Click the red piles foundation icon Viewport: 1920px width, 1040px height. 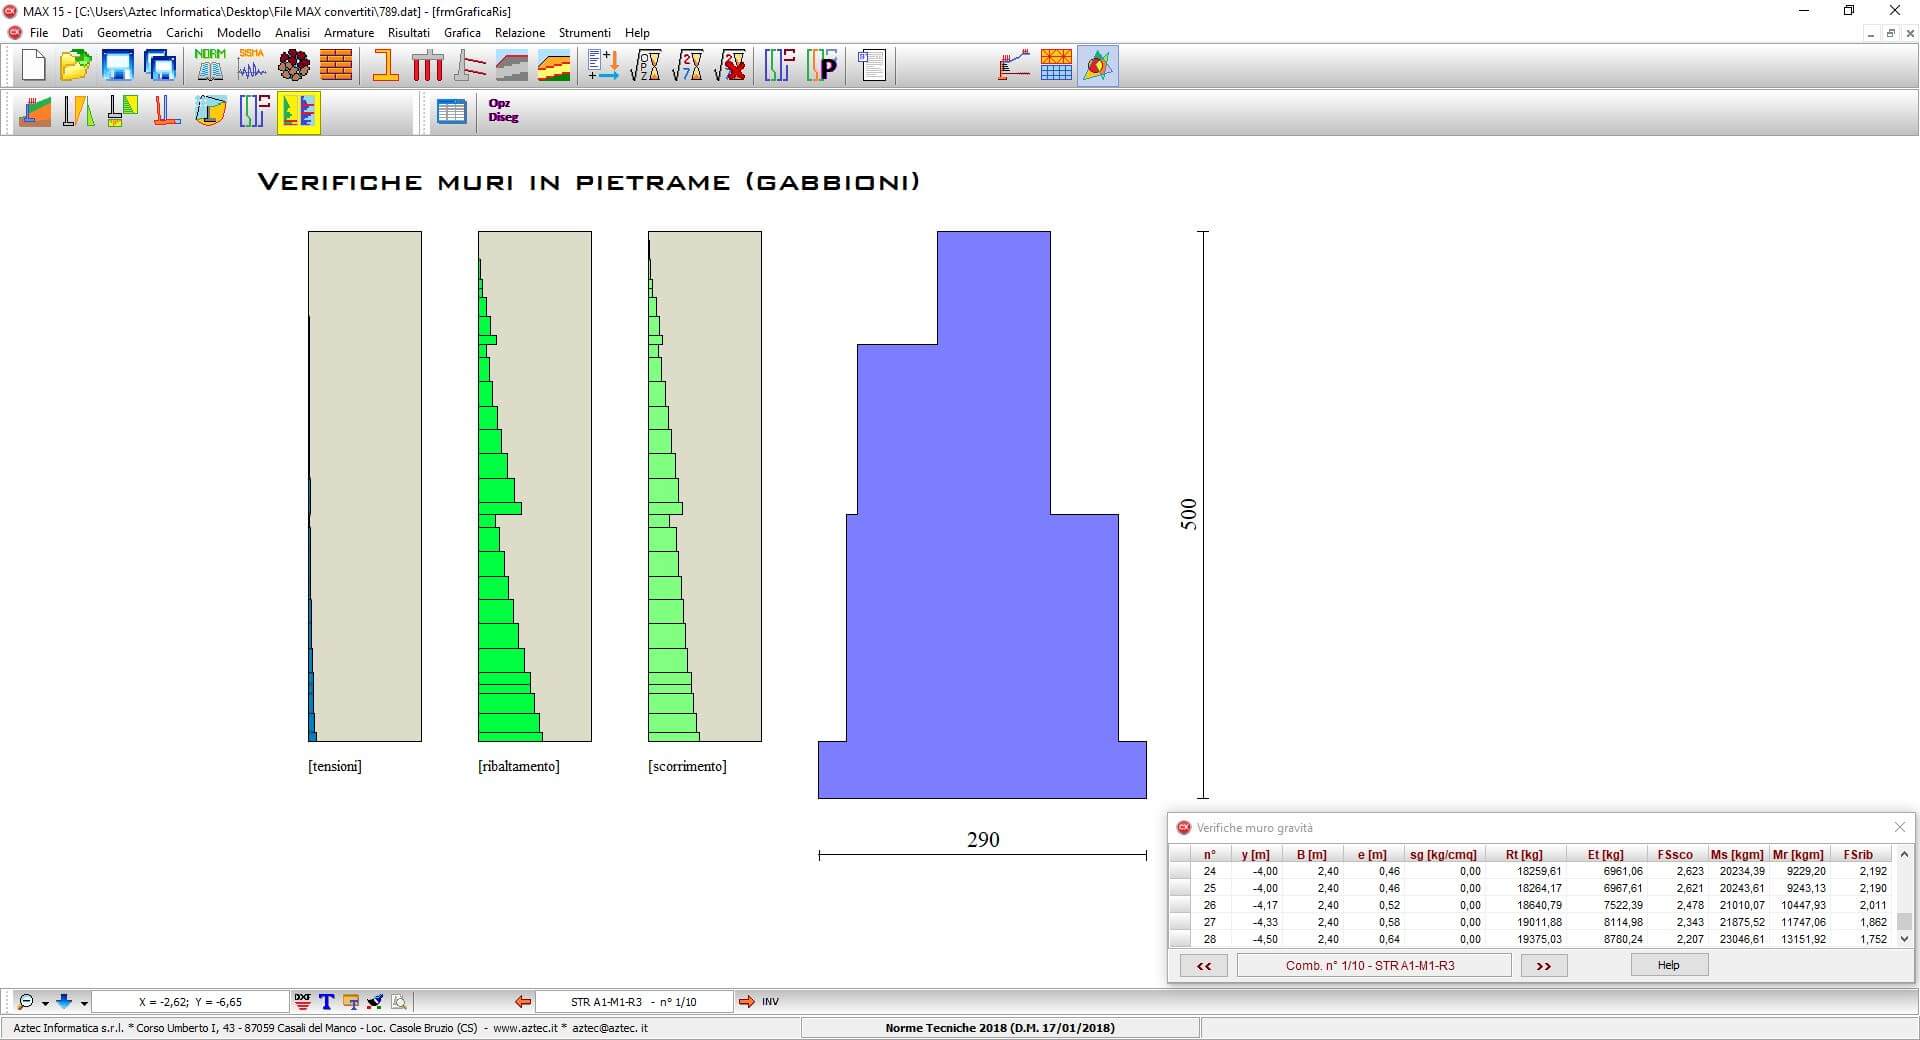point(428,66)
